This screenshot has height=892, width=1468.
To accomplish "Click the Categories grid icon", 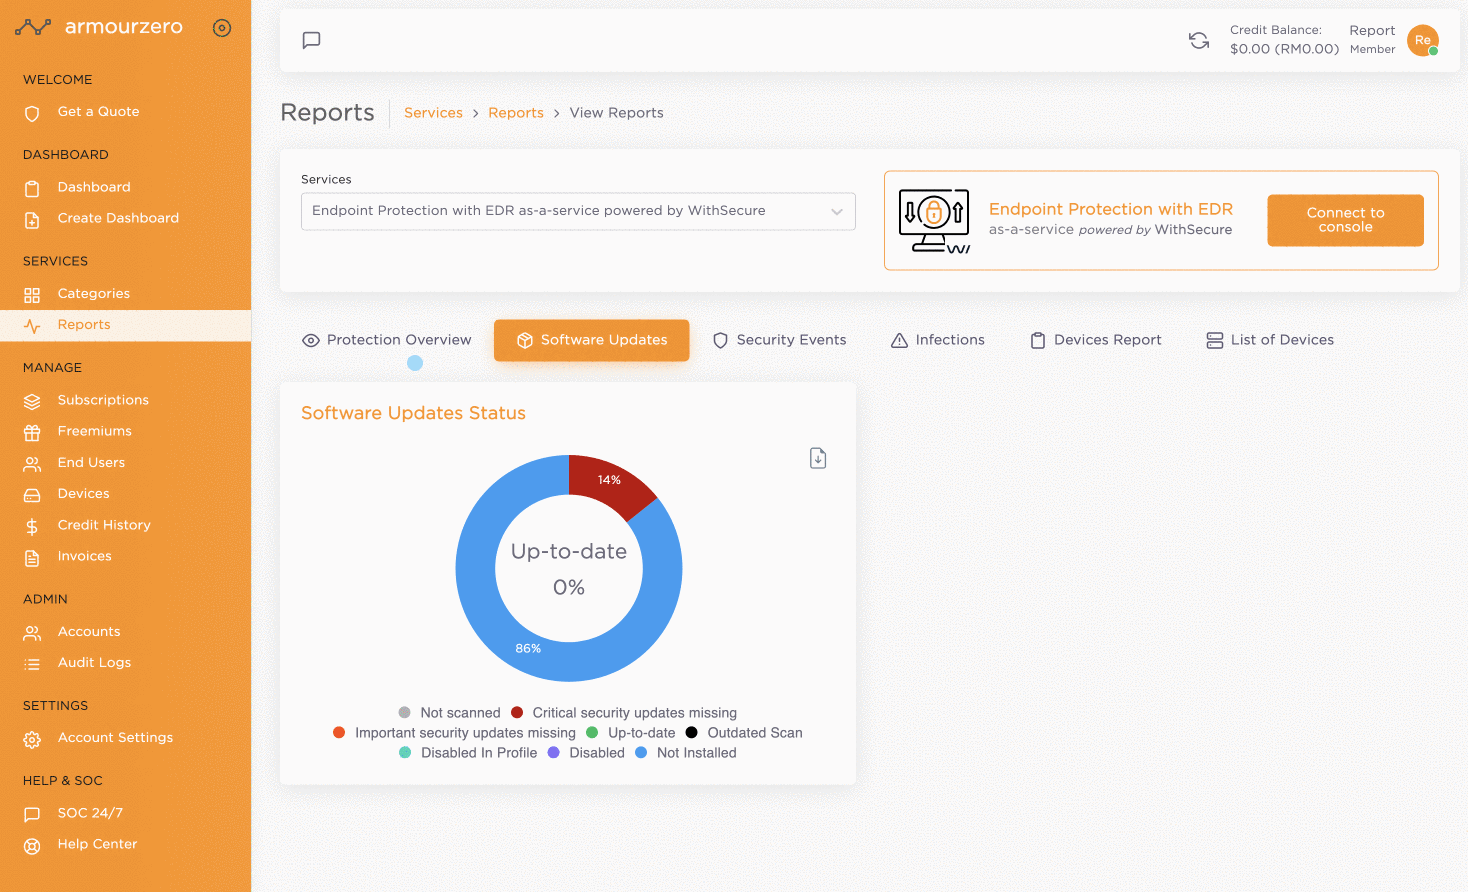I will [32, 295].
